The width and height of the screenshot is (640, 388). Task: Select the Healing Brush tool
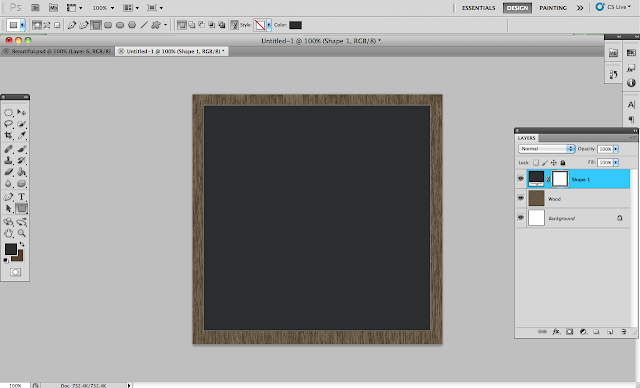point(9,149)
